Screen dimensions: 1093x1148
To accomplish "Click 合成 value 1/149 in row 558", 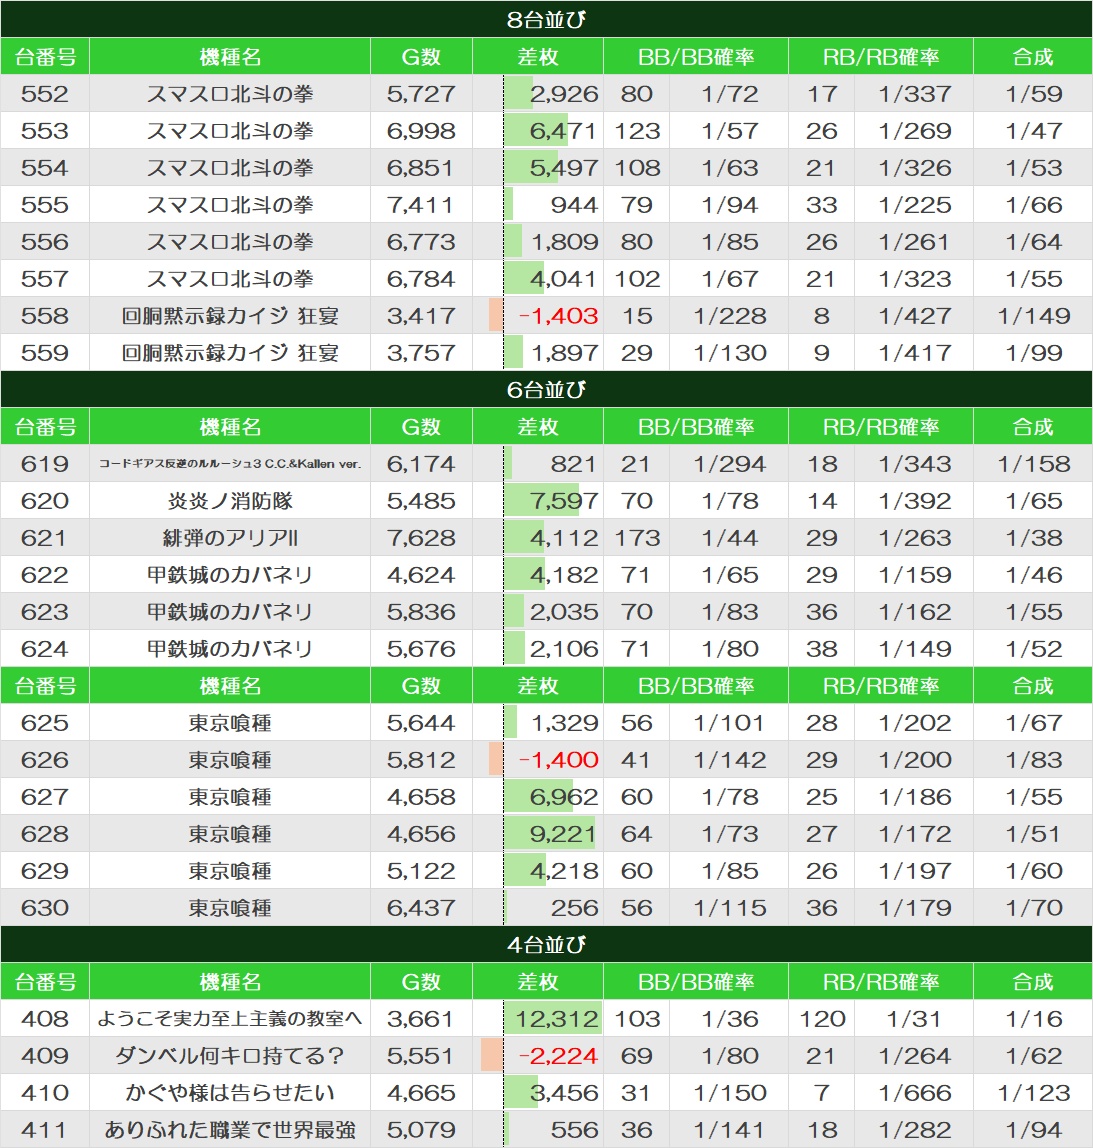I will click(x=1033, y=316).
